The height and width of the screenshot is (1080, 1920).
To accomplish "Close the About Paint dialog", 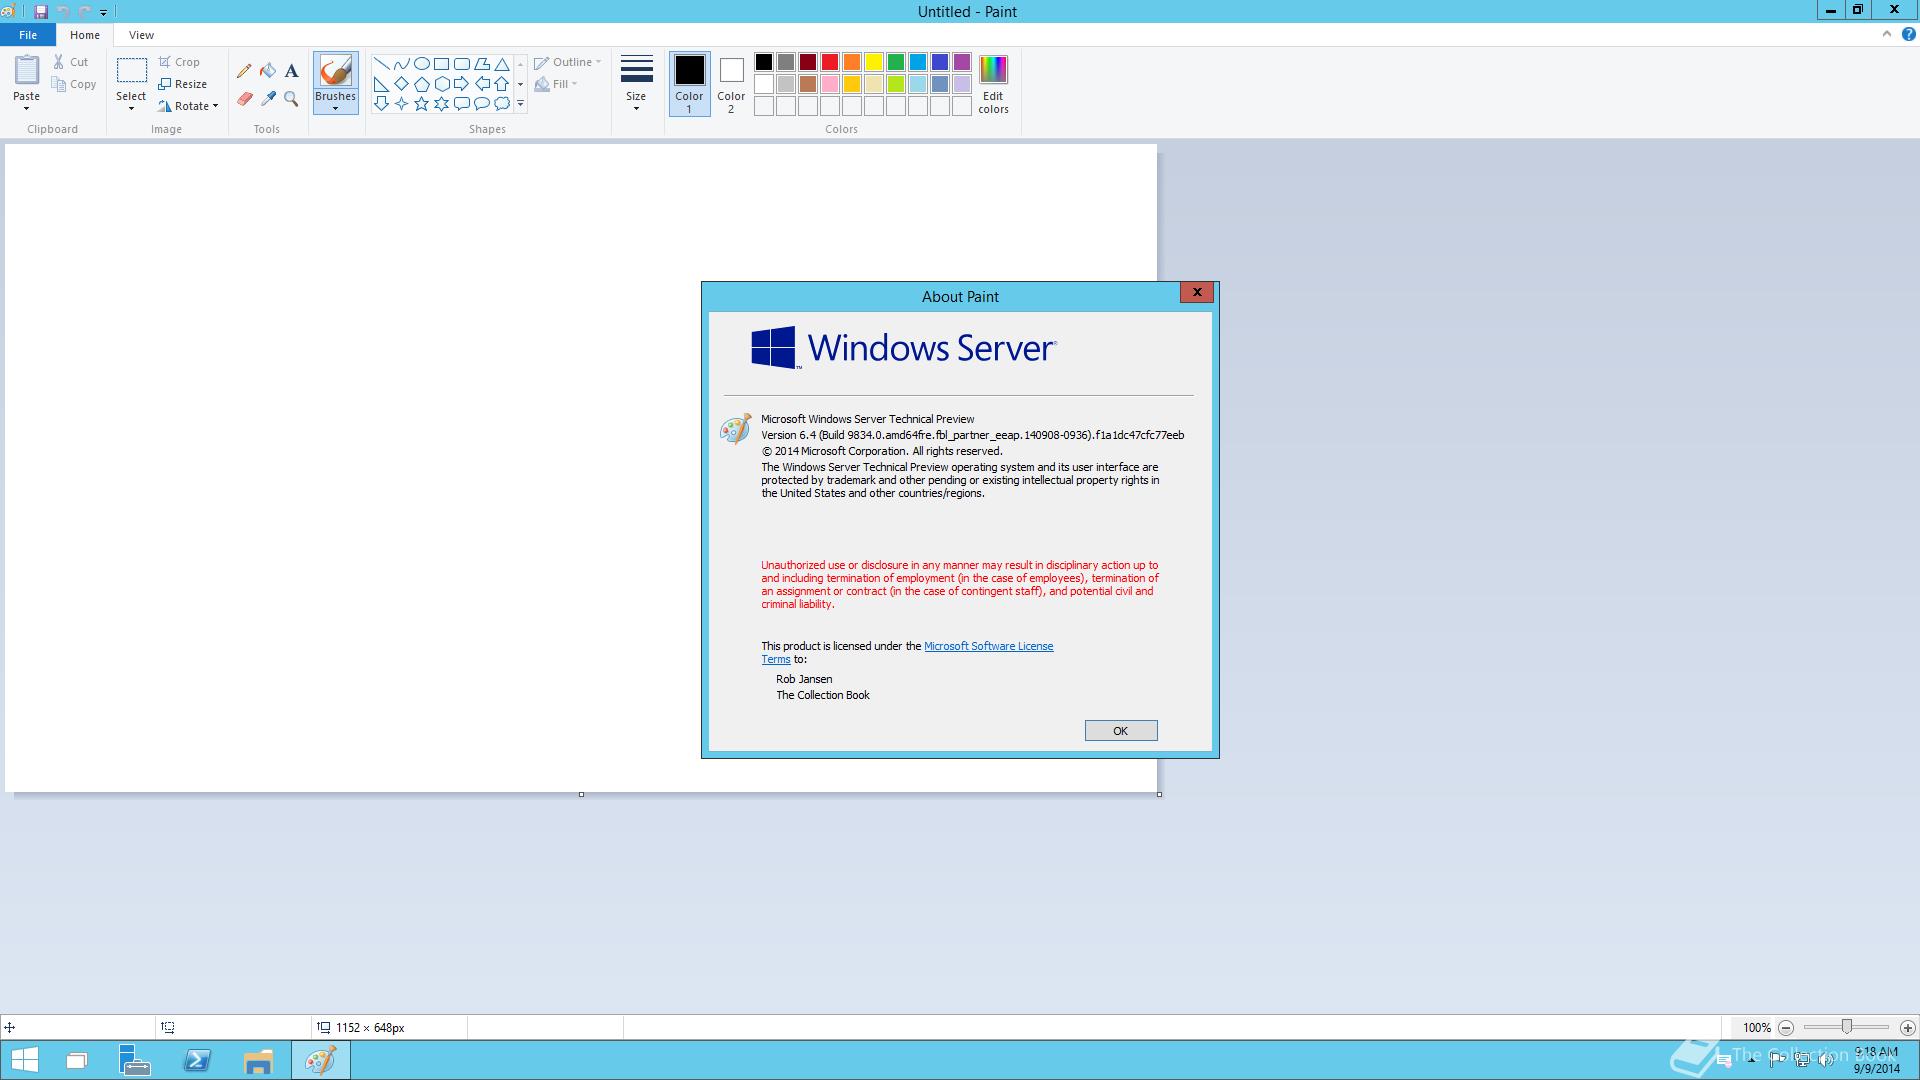I will pyautogui.click(x=1197, y=292).
